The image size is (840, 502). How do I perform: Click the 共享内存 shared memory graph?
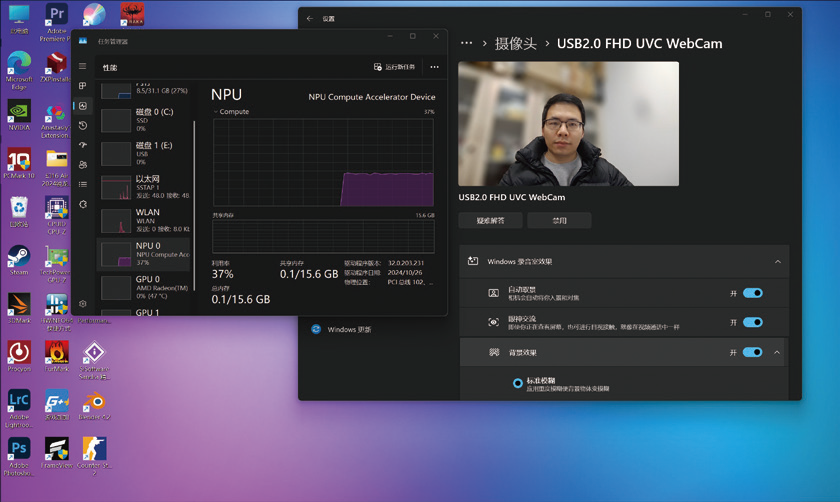click(x=324, y=236)
